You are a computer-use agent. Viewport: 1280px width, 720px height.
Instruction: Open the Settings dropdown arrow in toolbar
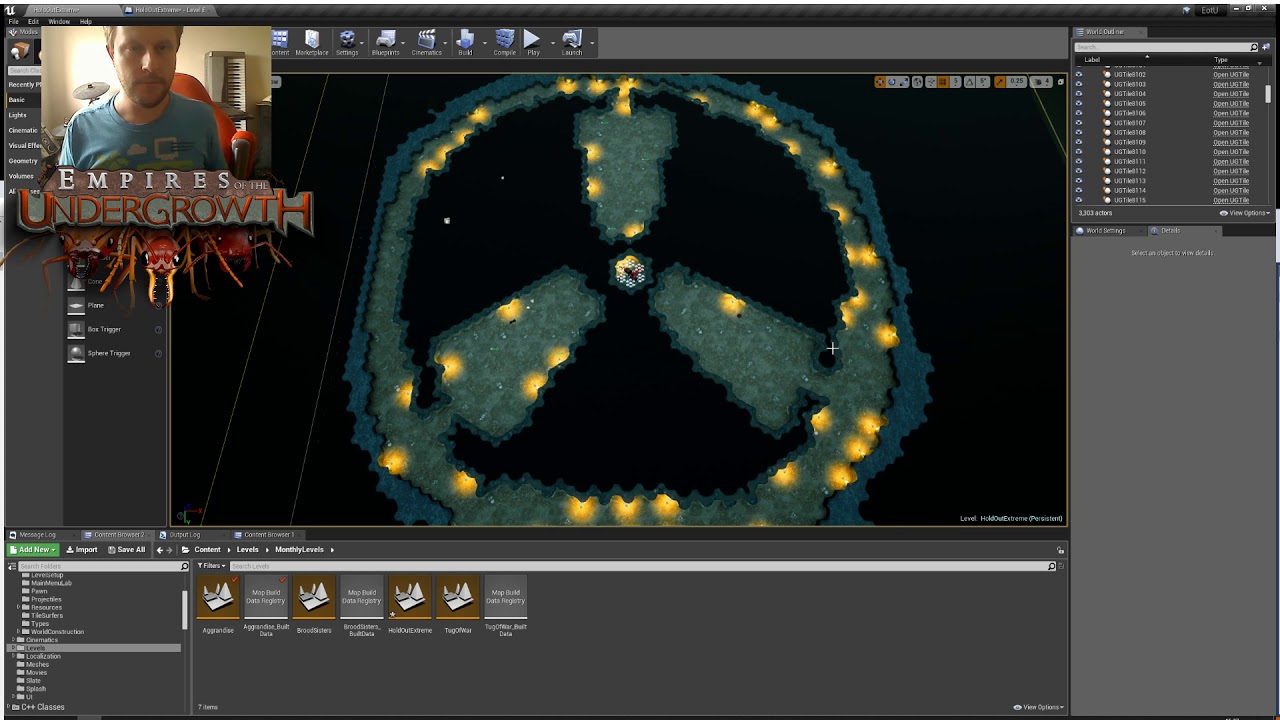point(364,42)
